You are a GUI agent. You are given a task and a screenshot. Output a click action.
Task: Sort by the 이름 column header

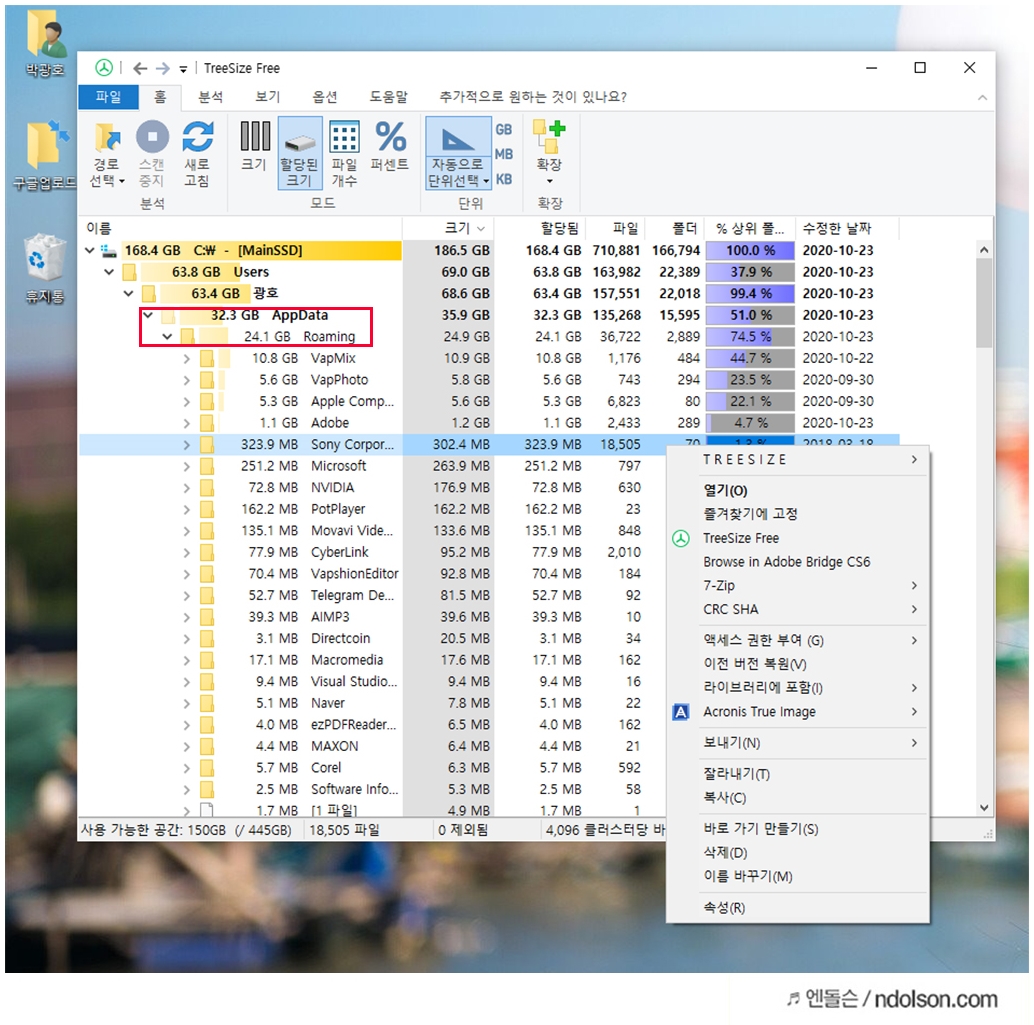coord(241,228)
